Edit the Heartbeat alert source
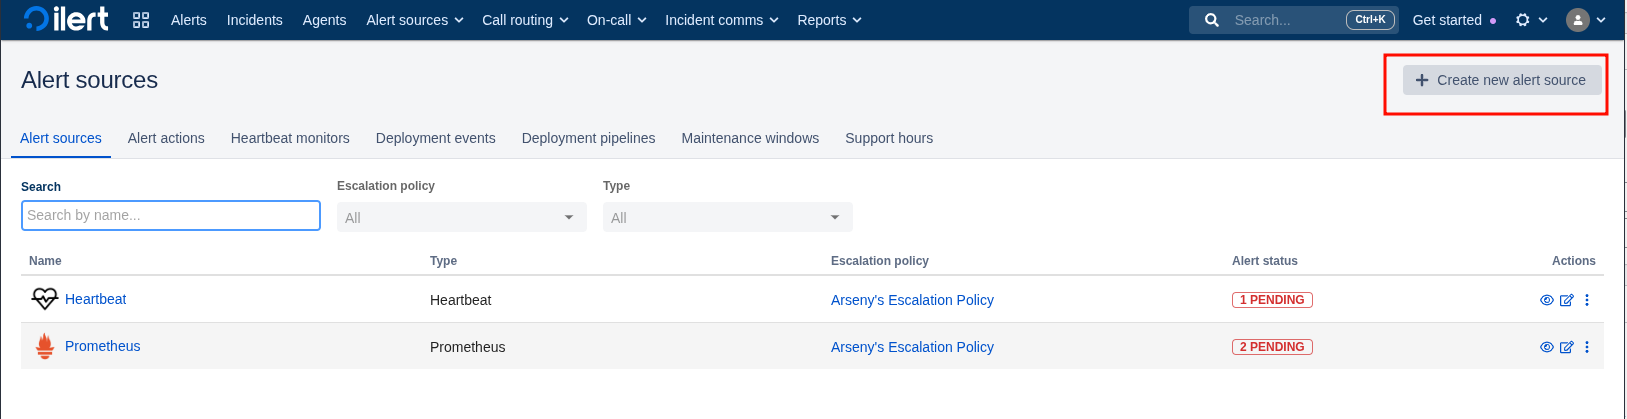Image resolution: width=1627 pixels, height=419 pixels. (1566, 300)
